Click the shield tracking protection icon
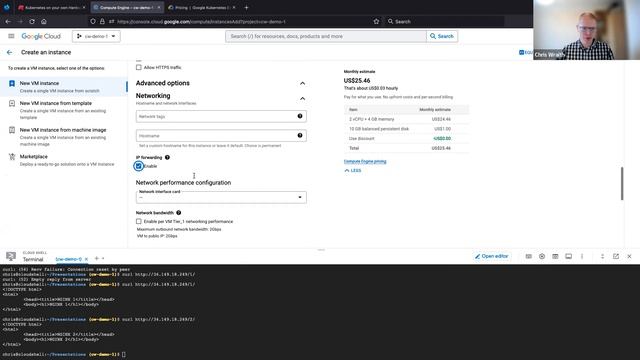This screenshot has width=640, height=360. tap(93, 21)
